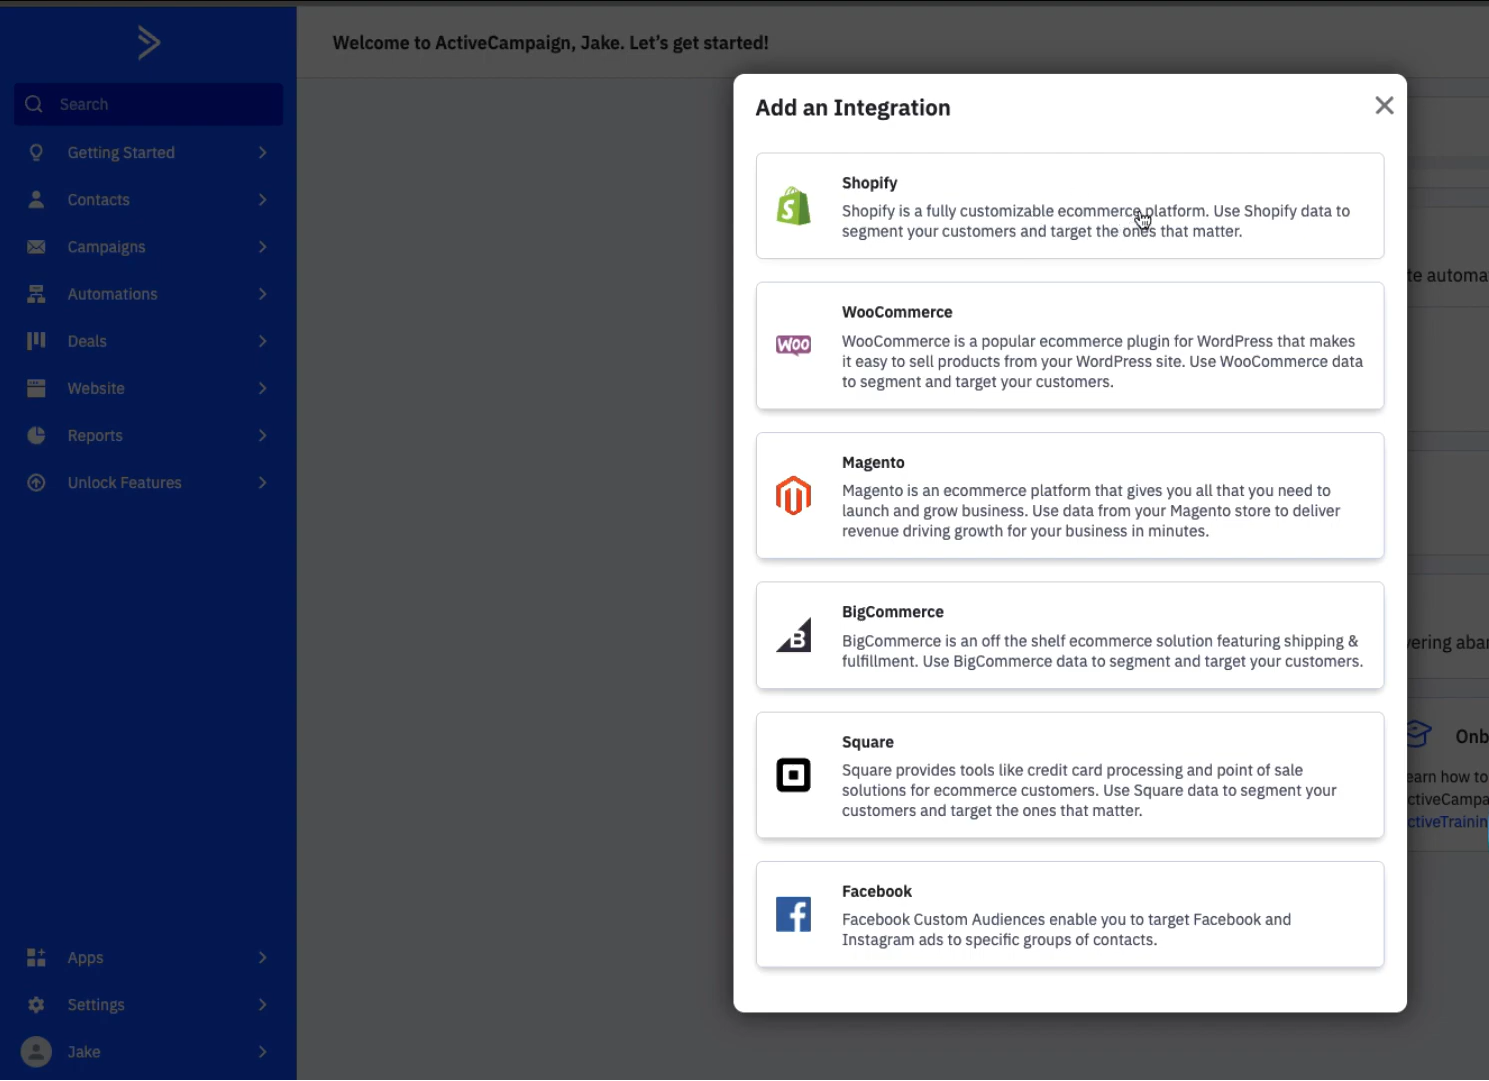1489x1081 pixels.
Task: Open the Getting Started menu item
Action: [x=148, y=152]
